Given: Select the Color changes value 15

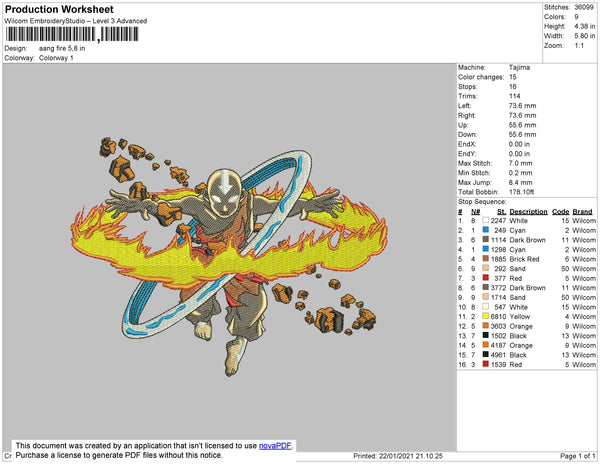Looking at the screenshot, I should (513, 77).
